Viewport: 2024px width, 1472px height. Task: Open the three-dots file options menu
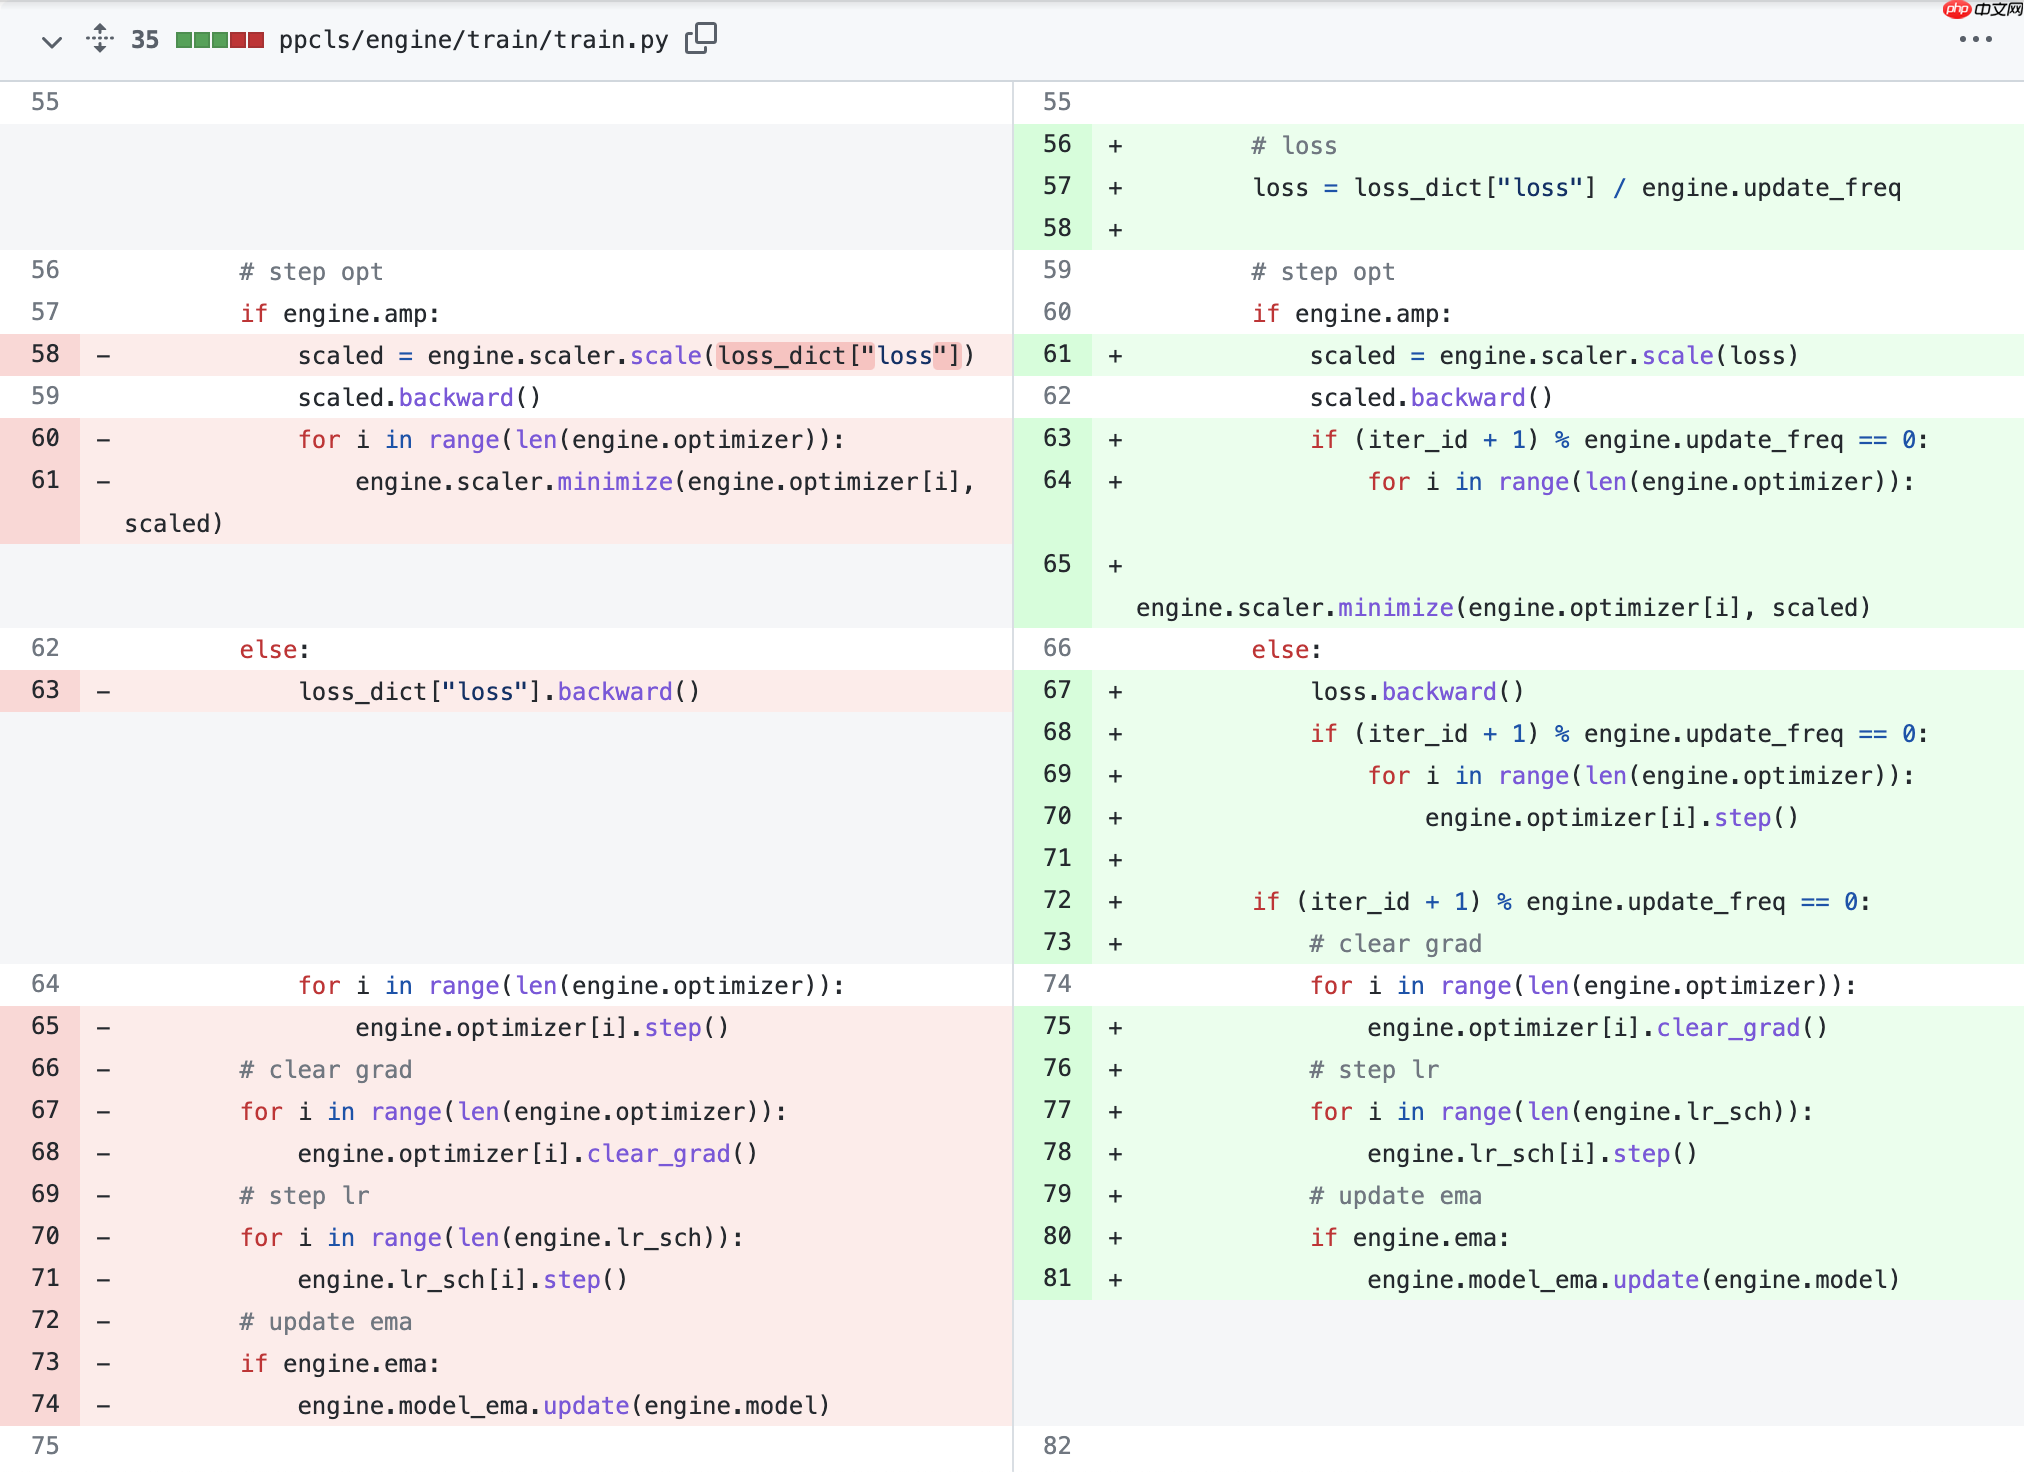tap(1975, 40)
